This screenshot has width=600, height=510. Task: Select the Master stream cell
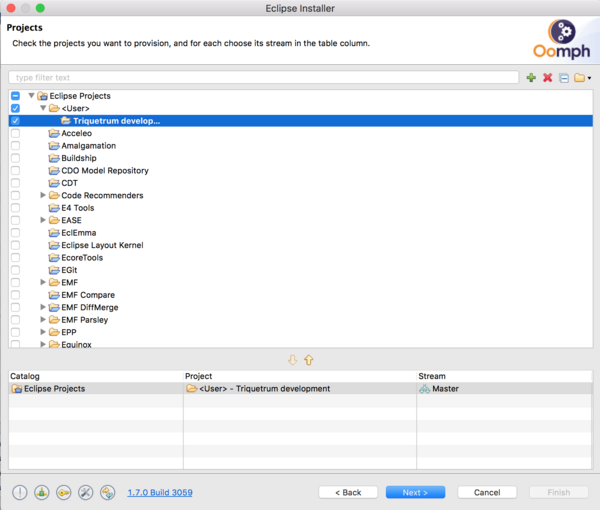(504, 389)
